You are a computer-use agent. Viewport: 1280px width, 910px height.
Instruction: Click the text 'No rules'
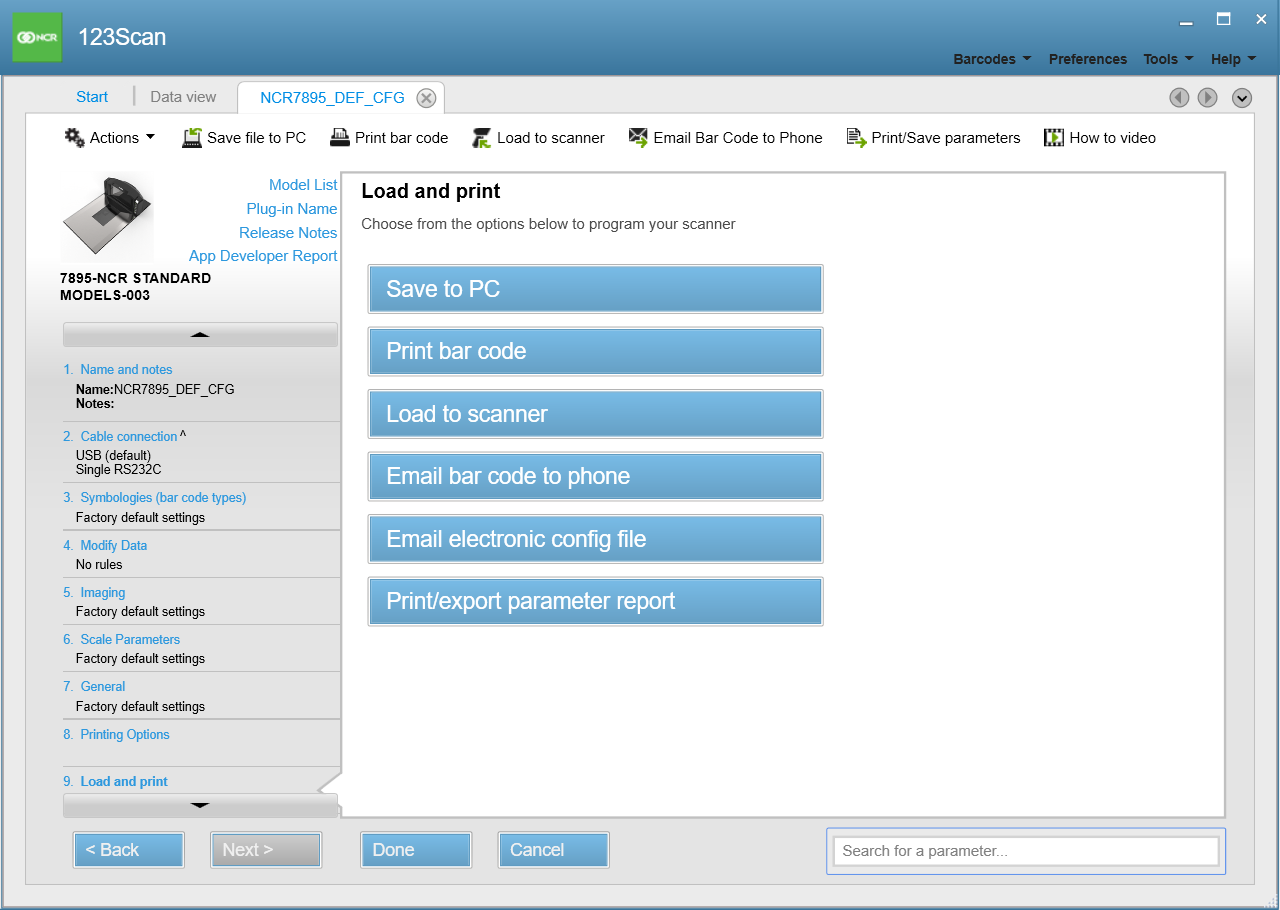pos(99,565)
